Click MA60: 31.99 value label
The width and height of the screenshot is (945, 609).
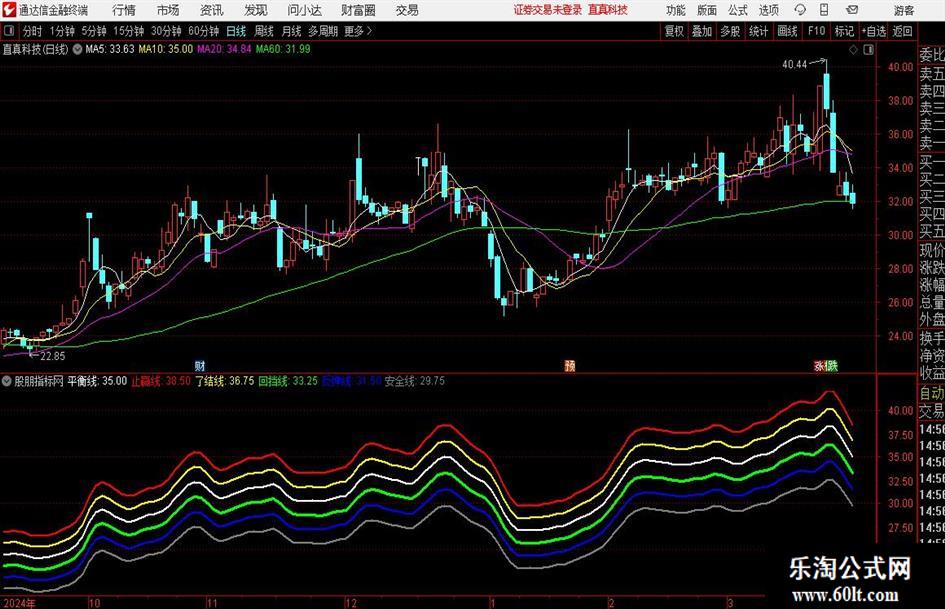283,49
